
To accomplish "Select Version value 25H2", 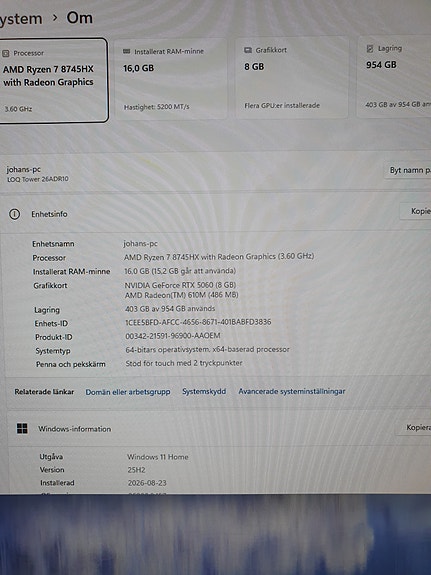I will pos(136,470).
